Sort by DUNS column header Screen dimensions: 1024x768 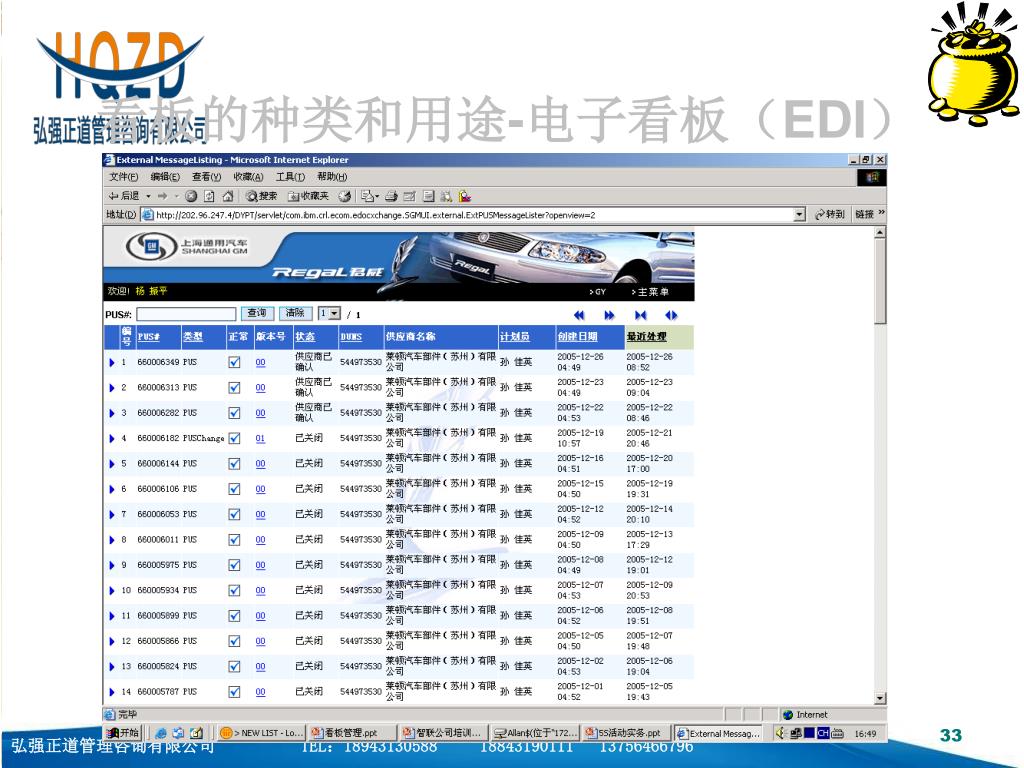(x=351, y=337)
